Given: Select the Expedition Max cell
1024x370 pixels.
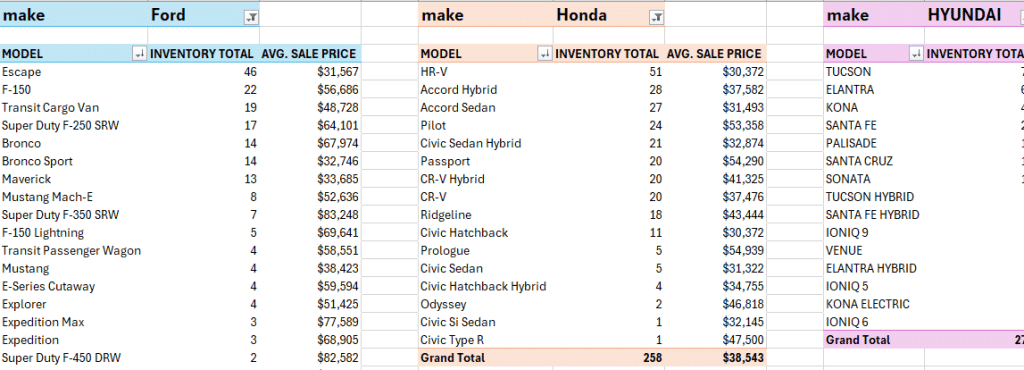Looking at the screenshot, I should coord(74,322).
